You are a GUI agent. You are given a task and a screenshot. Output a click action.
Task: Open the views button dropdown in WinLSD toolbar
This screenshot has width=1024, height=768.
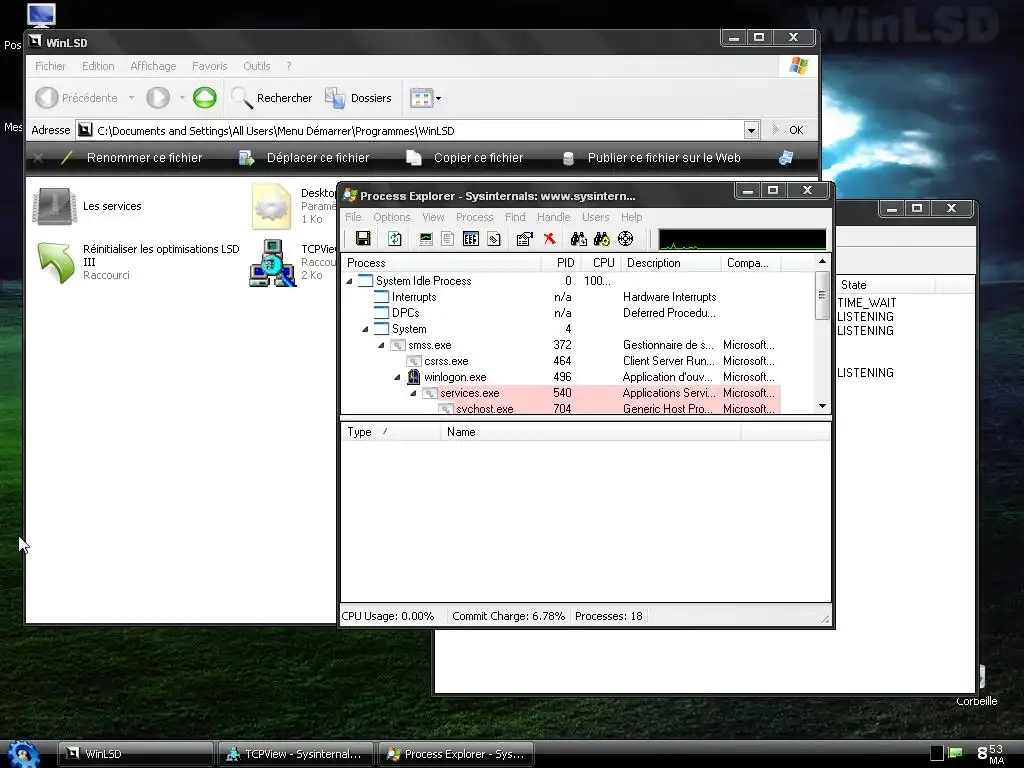point(438,99)
